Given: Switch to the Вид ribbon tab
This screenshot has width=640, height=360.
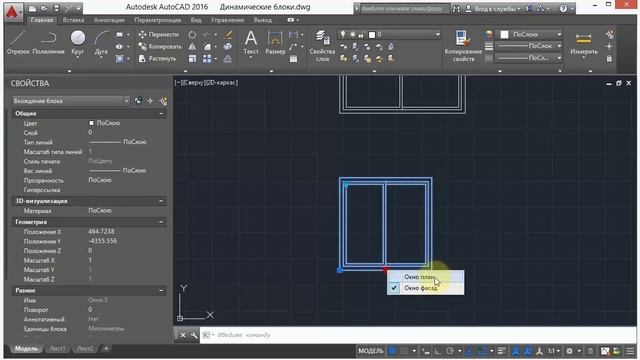Looking at the screenshot, I should click(x=196, y=20).
